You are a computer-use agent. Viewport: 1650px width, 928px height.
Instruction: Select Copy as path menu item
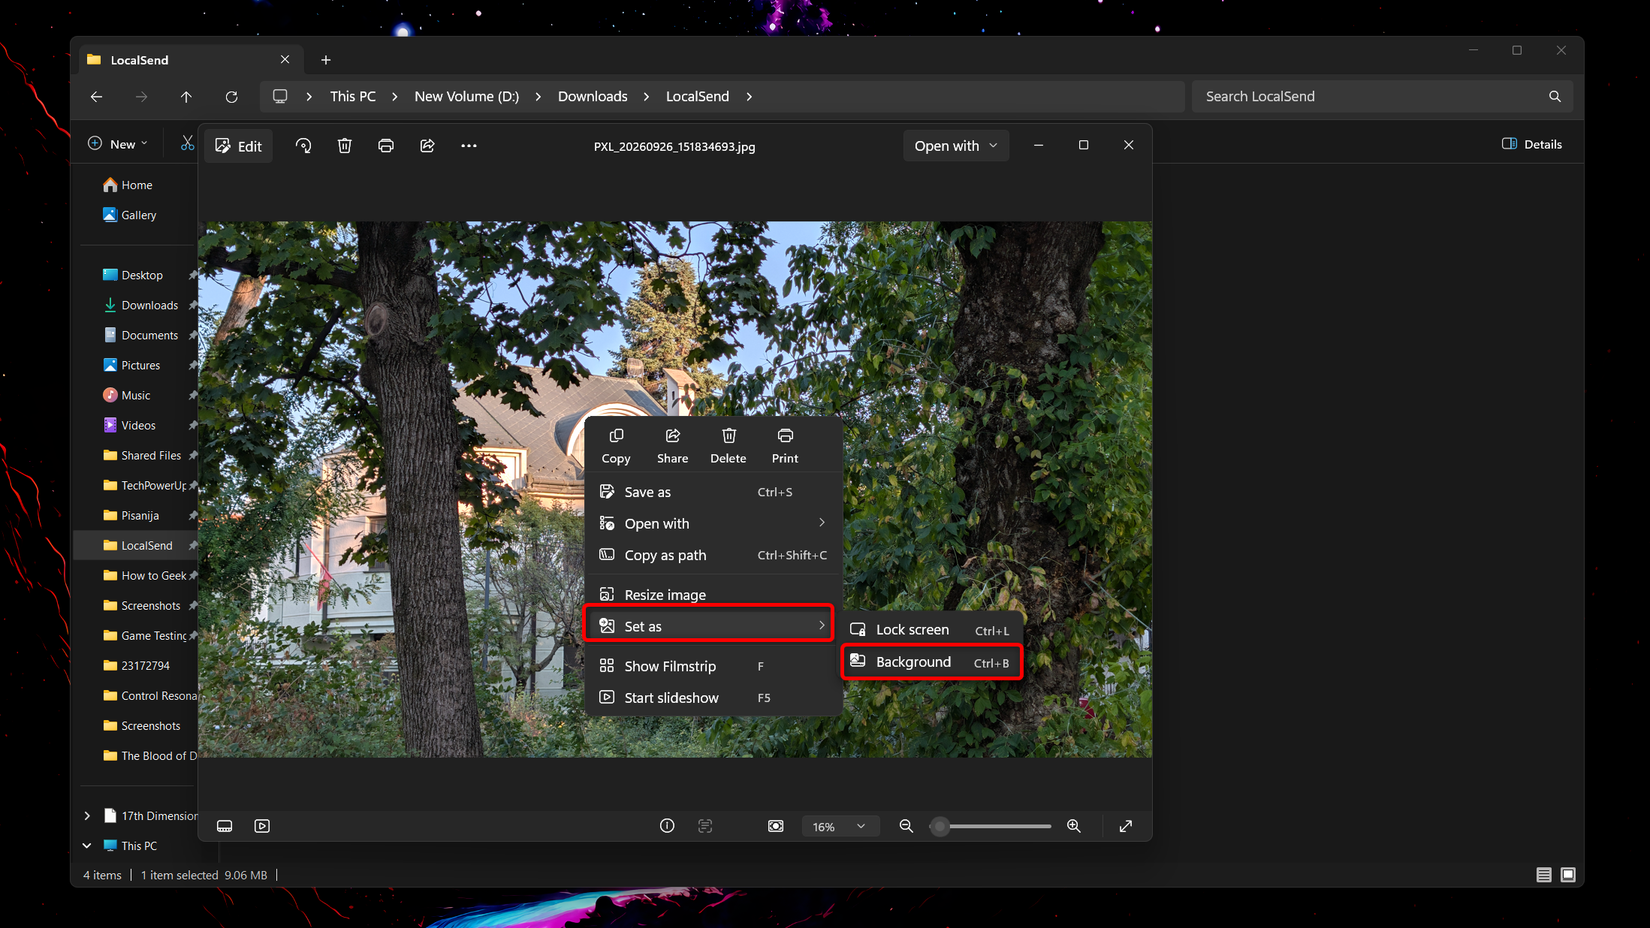click(713, 555)
